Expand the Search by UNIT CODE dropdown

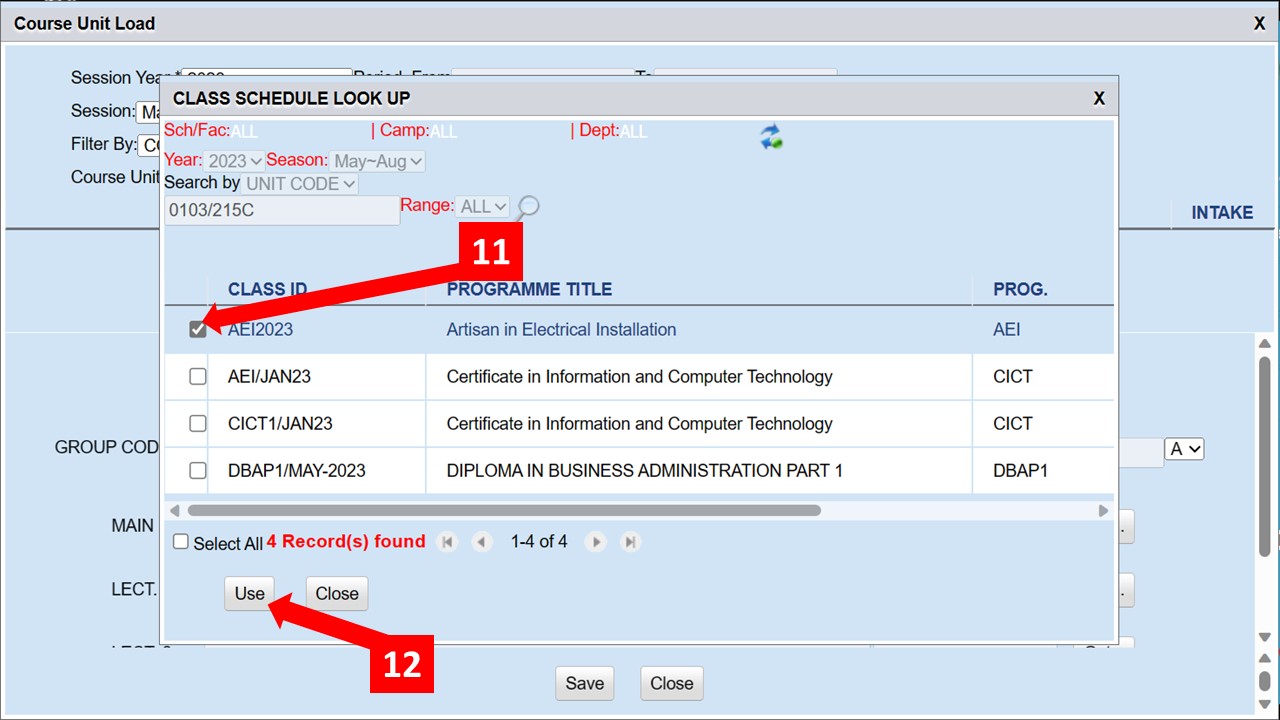[x=301, y=184]
